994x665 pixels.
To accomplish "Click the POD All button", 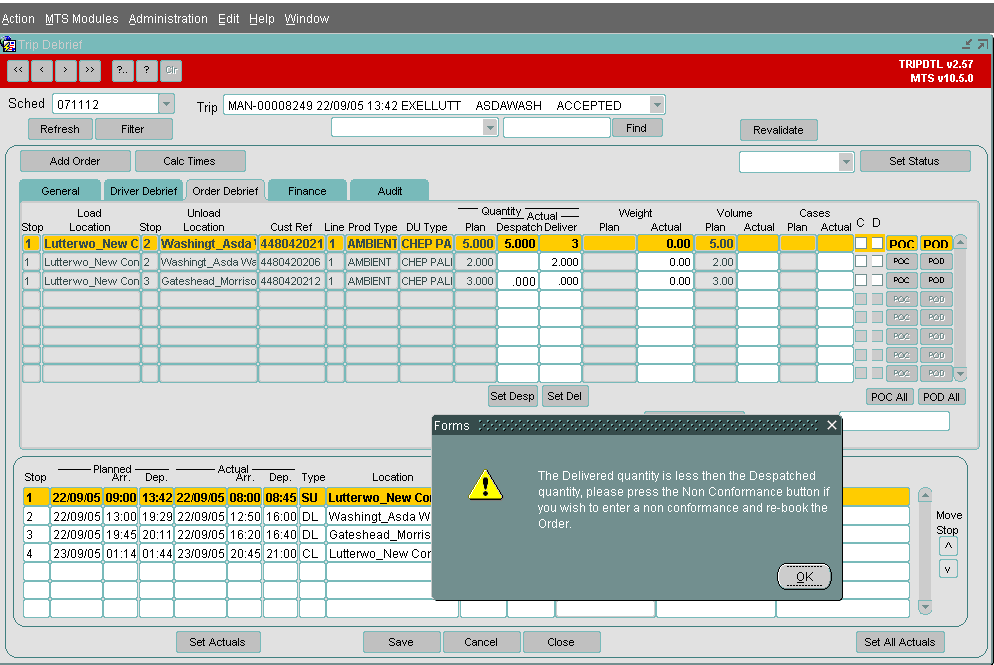I will [x=941, y=397].
